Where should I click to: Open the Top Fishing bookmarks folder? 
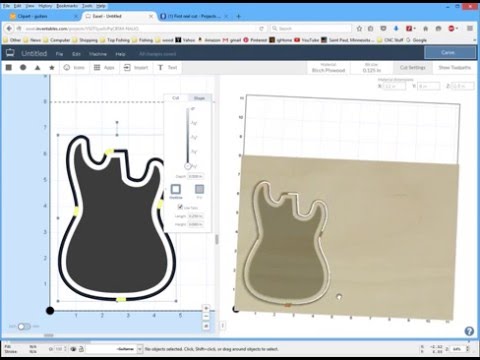pyautogui.click(x=115, y=40)
